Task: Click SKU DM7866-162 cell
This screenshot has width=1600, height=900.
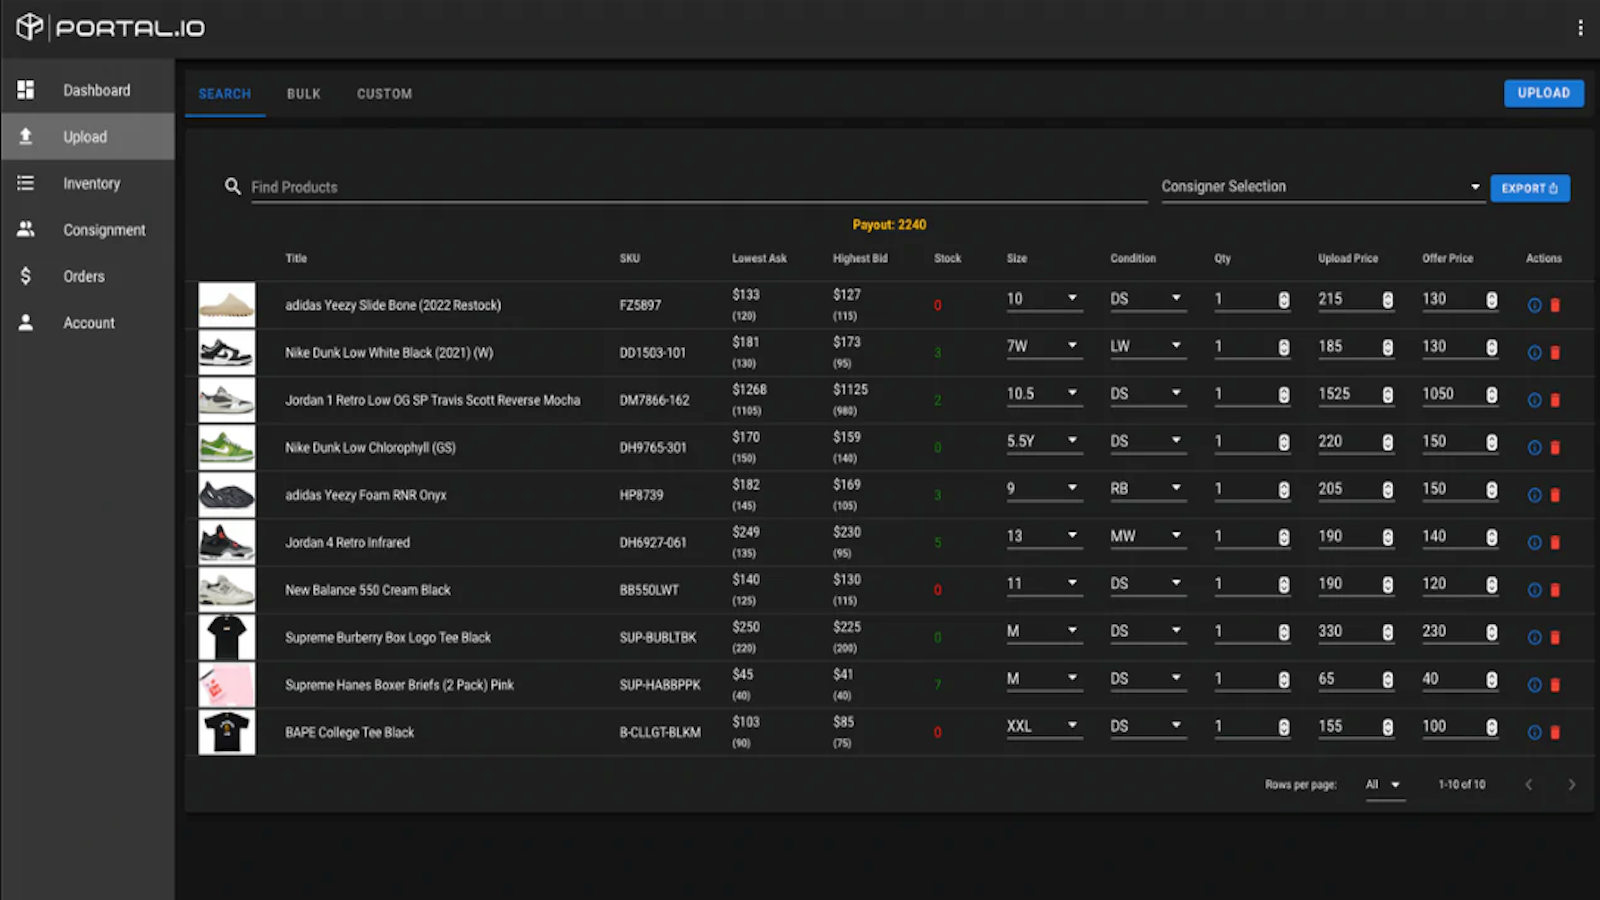Action: tap(654, 400)
